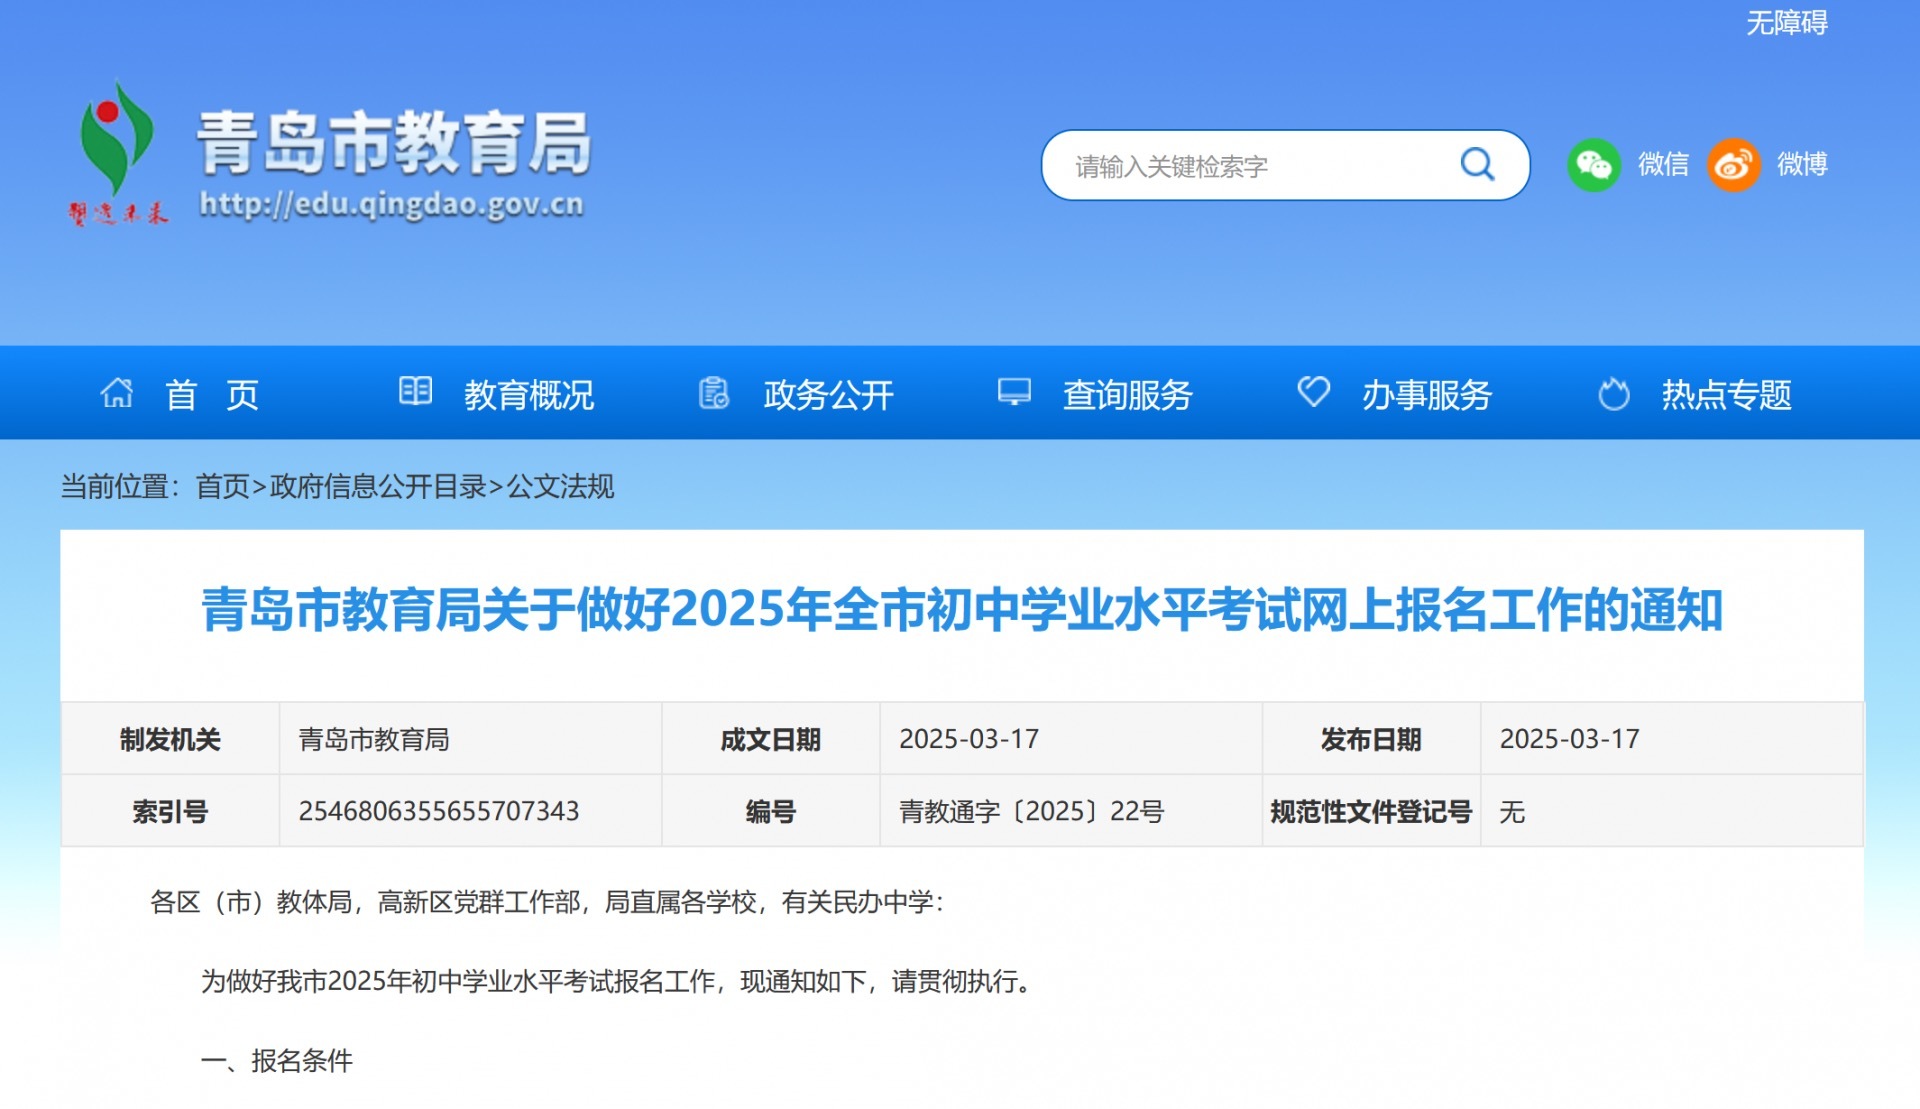
Task: Open the 查询服务 navigation item
Action: pyautogui.click(x=1128, y=395)
